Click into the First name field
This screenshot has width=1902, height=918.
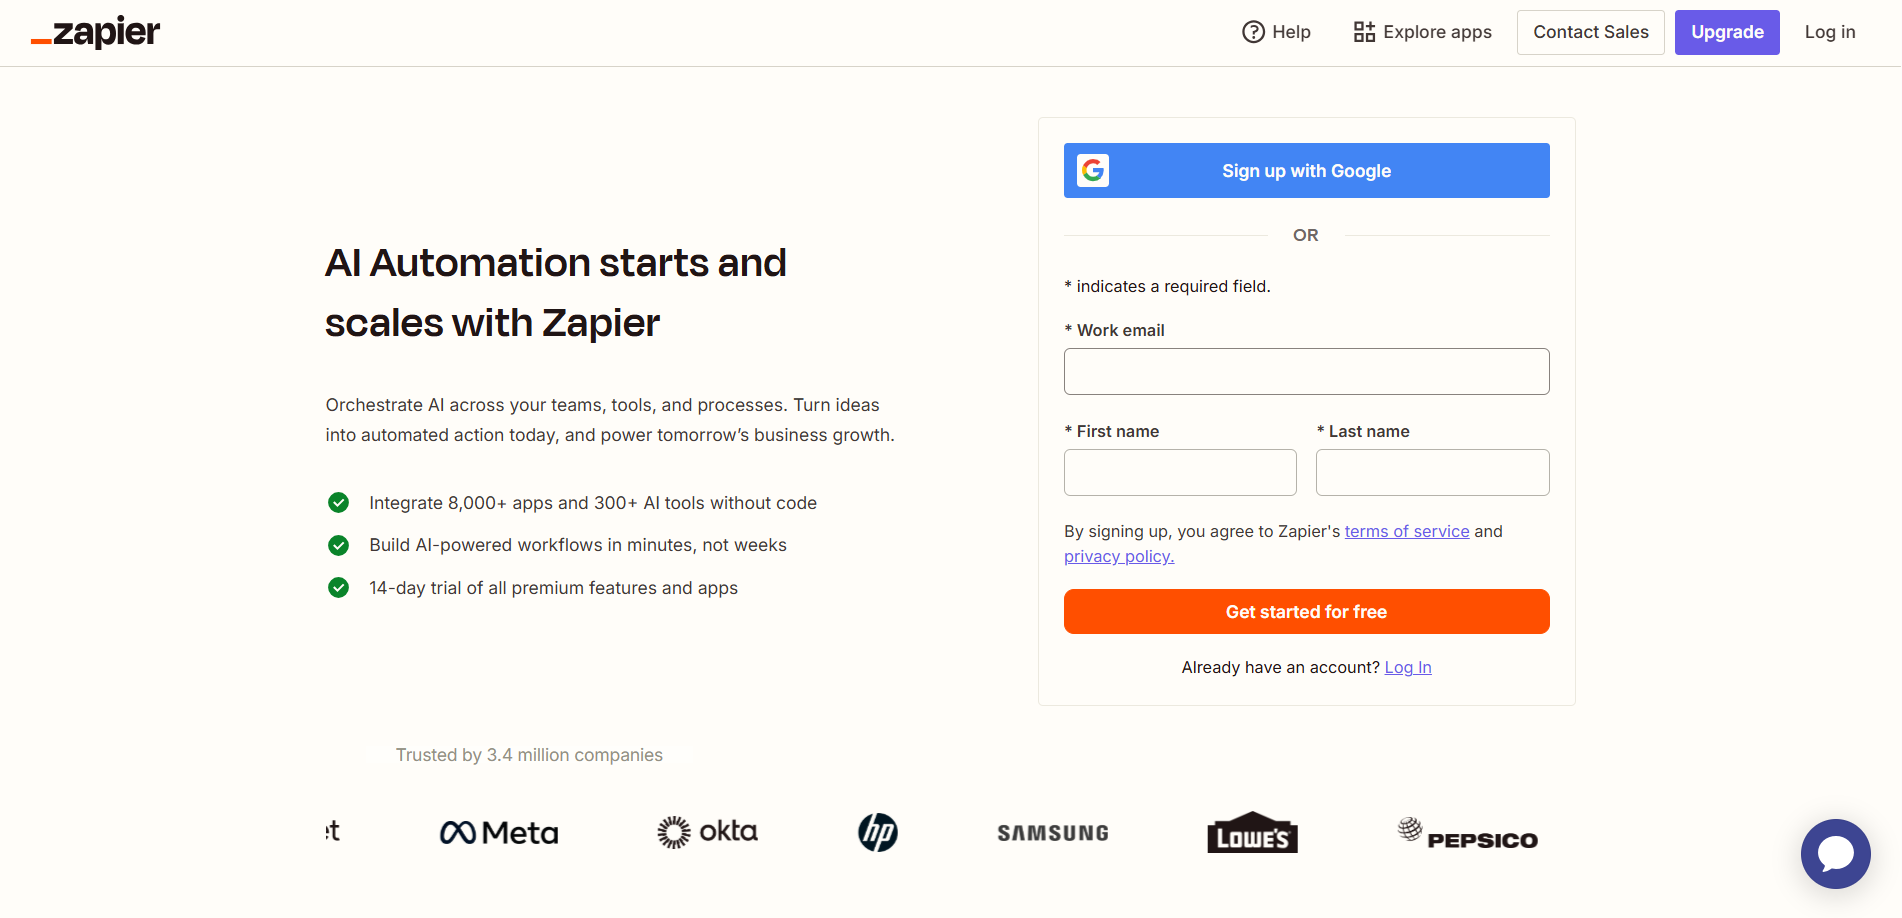coord(1180,473)
